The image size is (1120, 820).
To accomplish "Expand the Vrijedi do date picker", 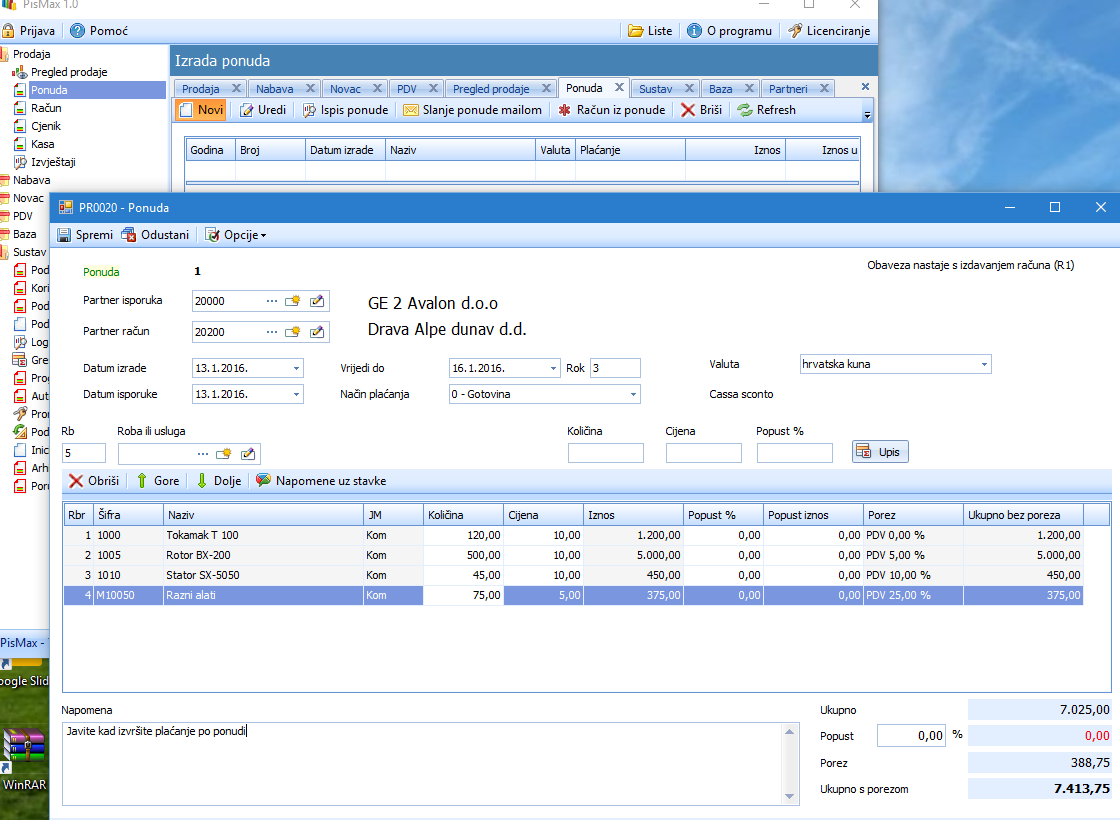I will click(x=554, y=369).
